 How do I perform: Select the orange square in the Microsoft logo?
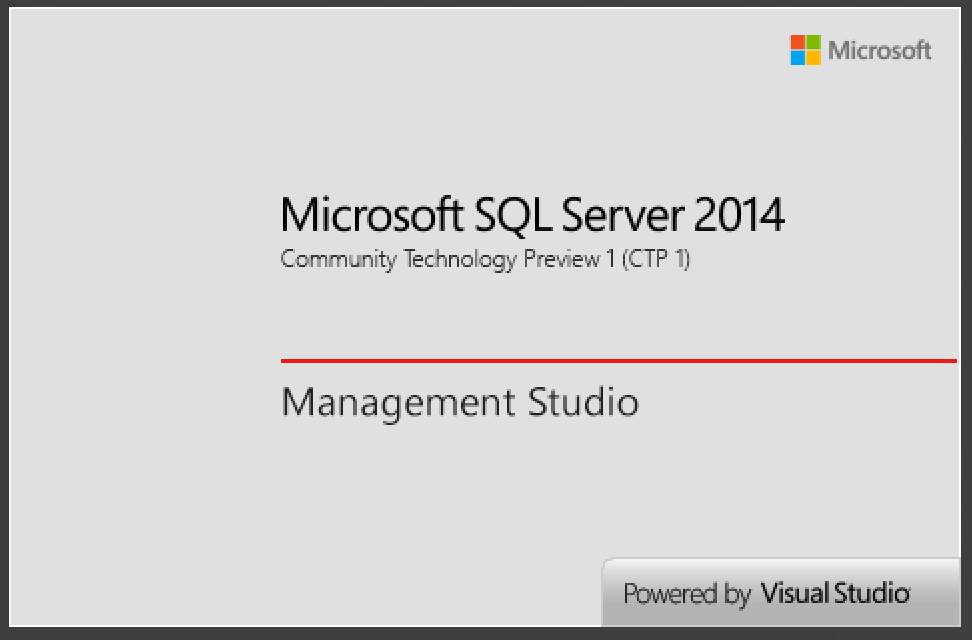click(798, 42)
